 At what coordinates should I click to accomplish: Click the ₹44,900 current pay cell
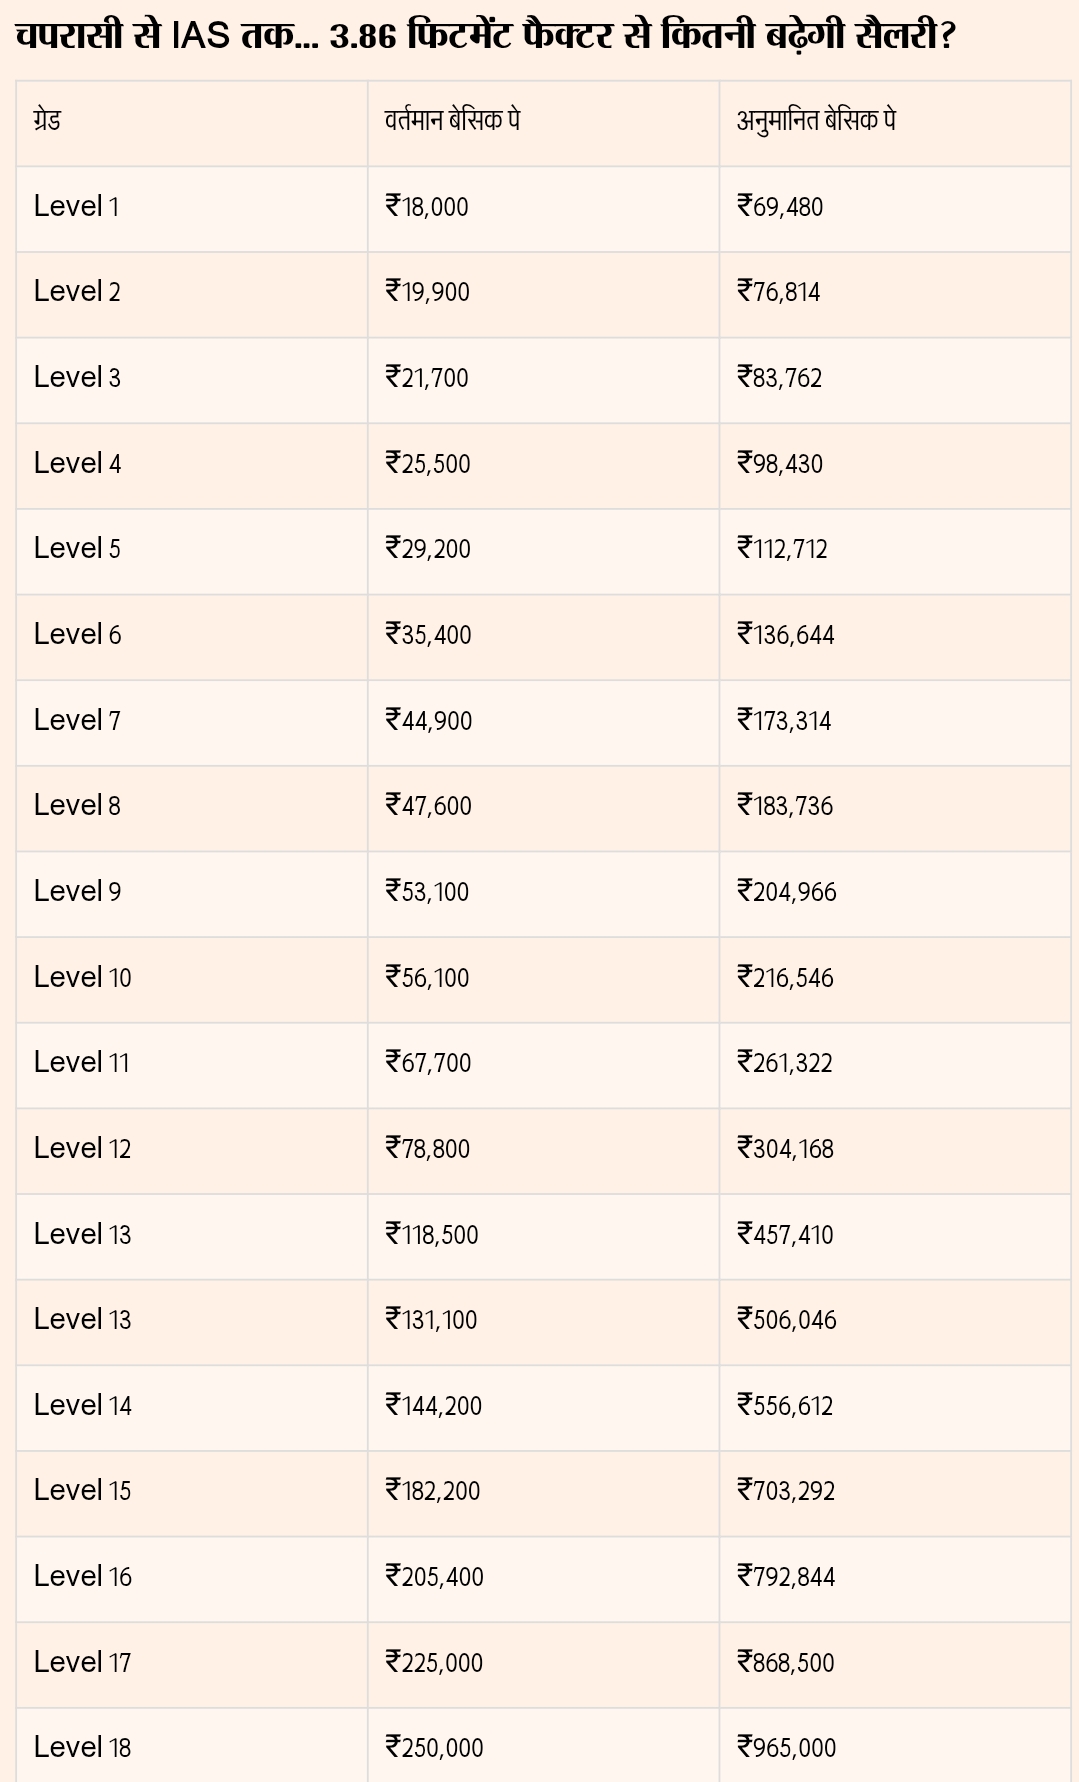pos(429,721)
